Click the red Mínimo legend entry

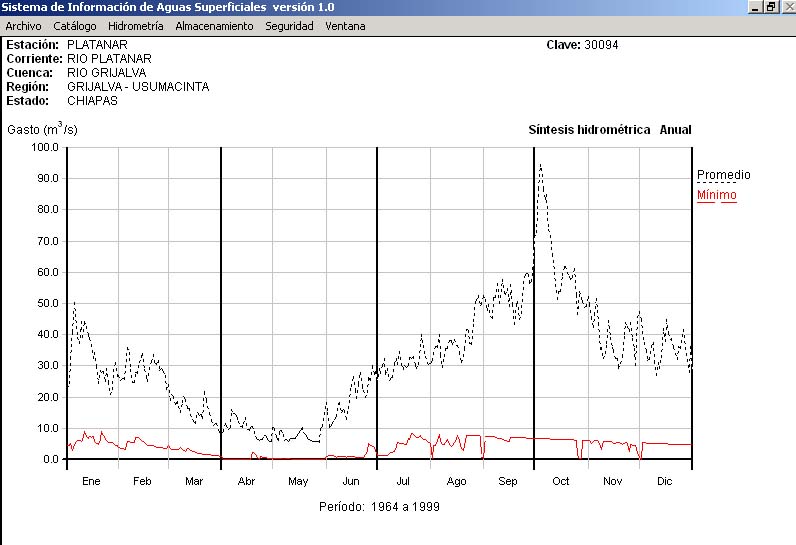[716, 195]
